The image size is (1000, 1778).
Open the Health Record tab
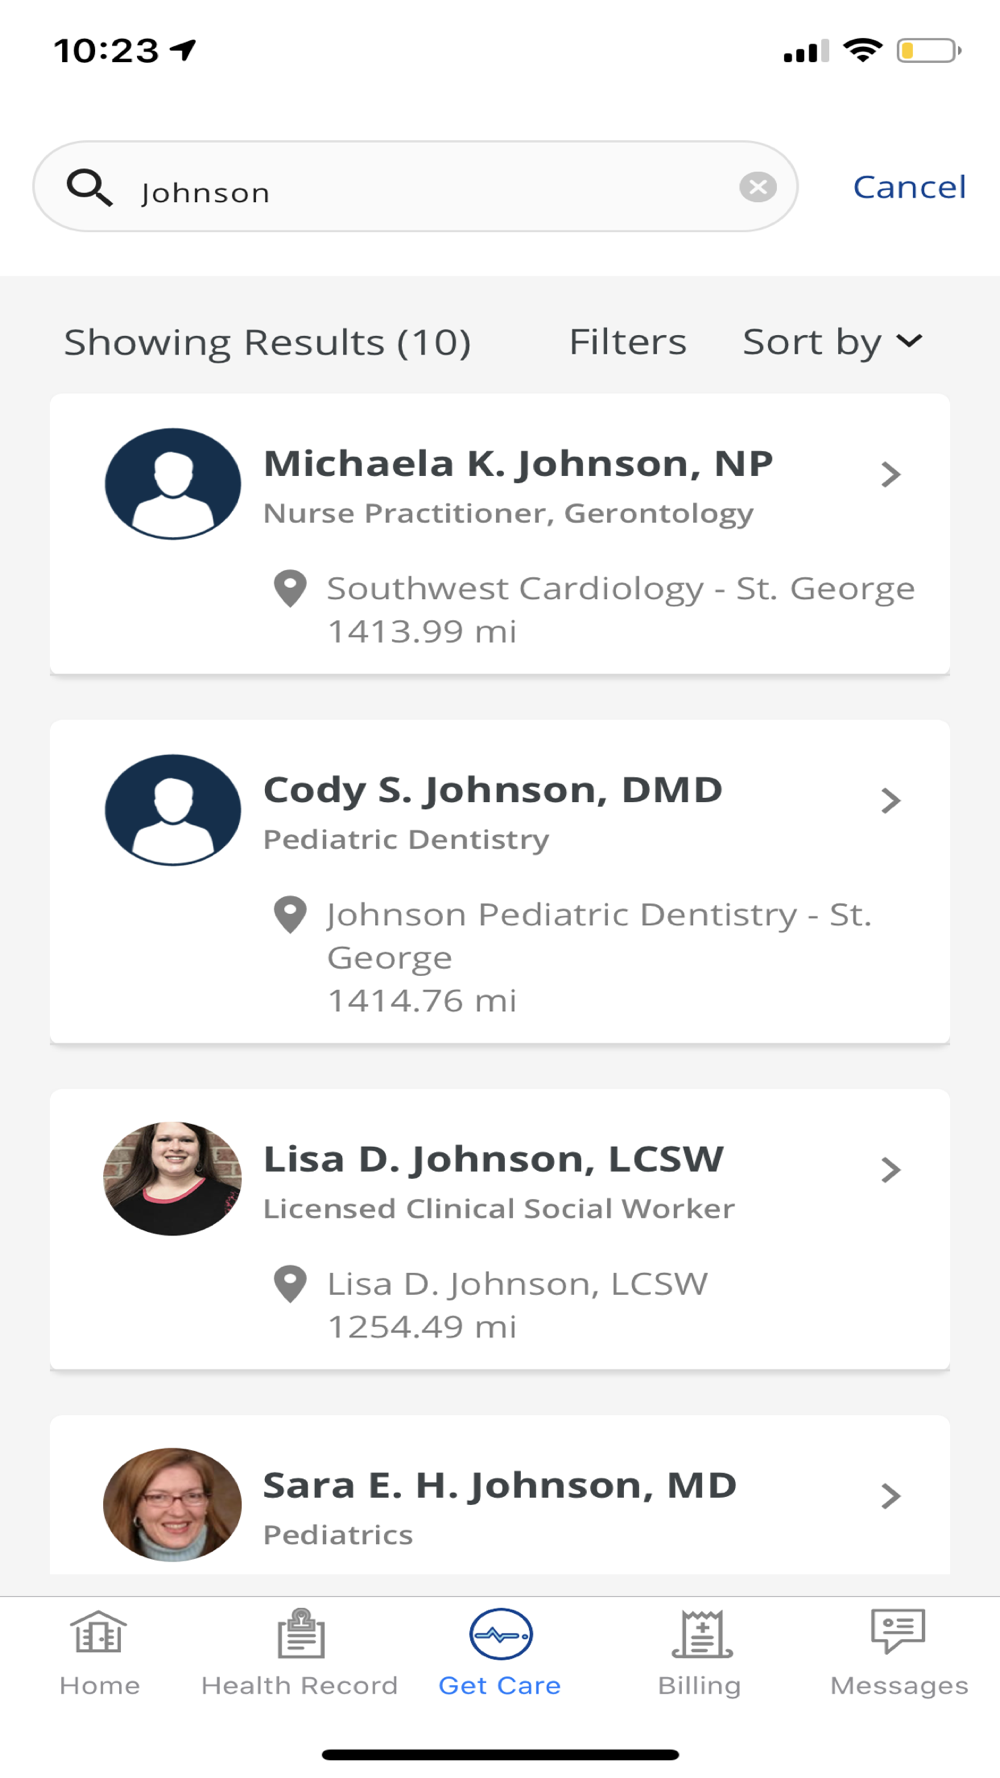[x=300, y=1654]
